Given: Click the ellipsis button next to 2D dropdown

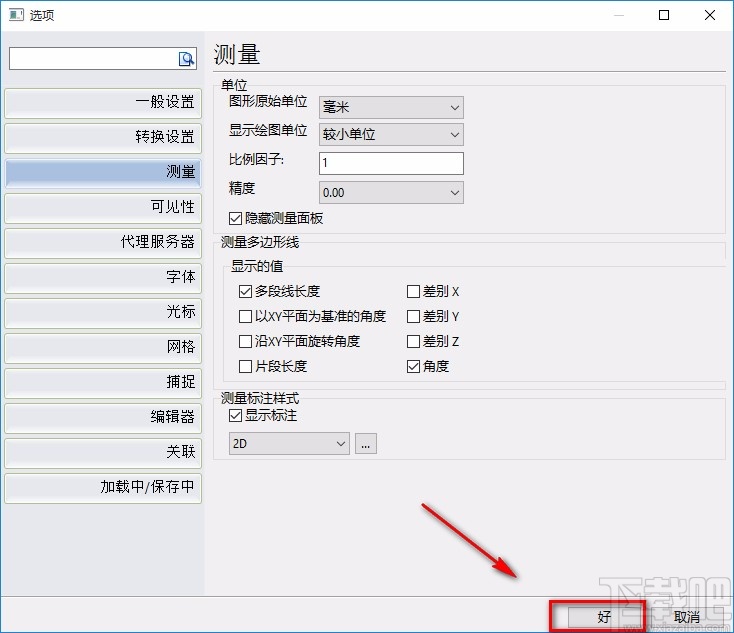Looking at the screenshot, I should [x=366, y=443].
